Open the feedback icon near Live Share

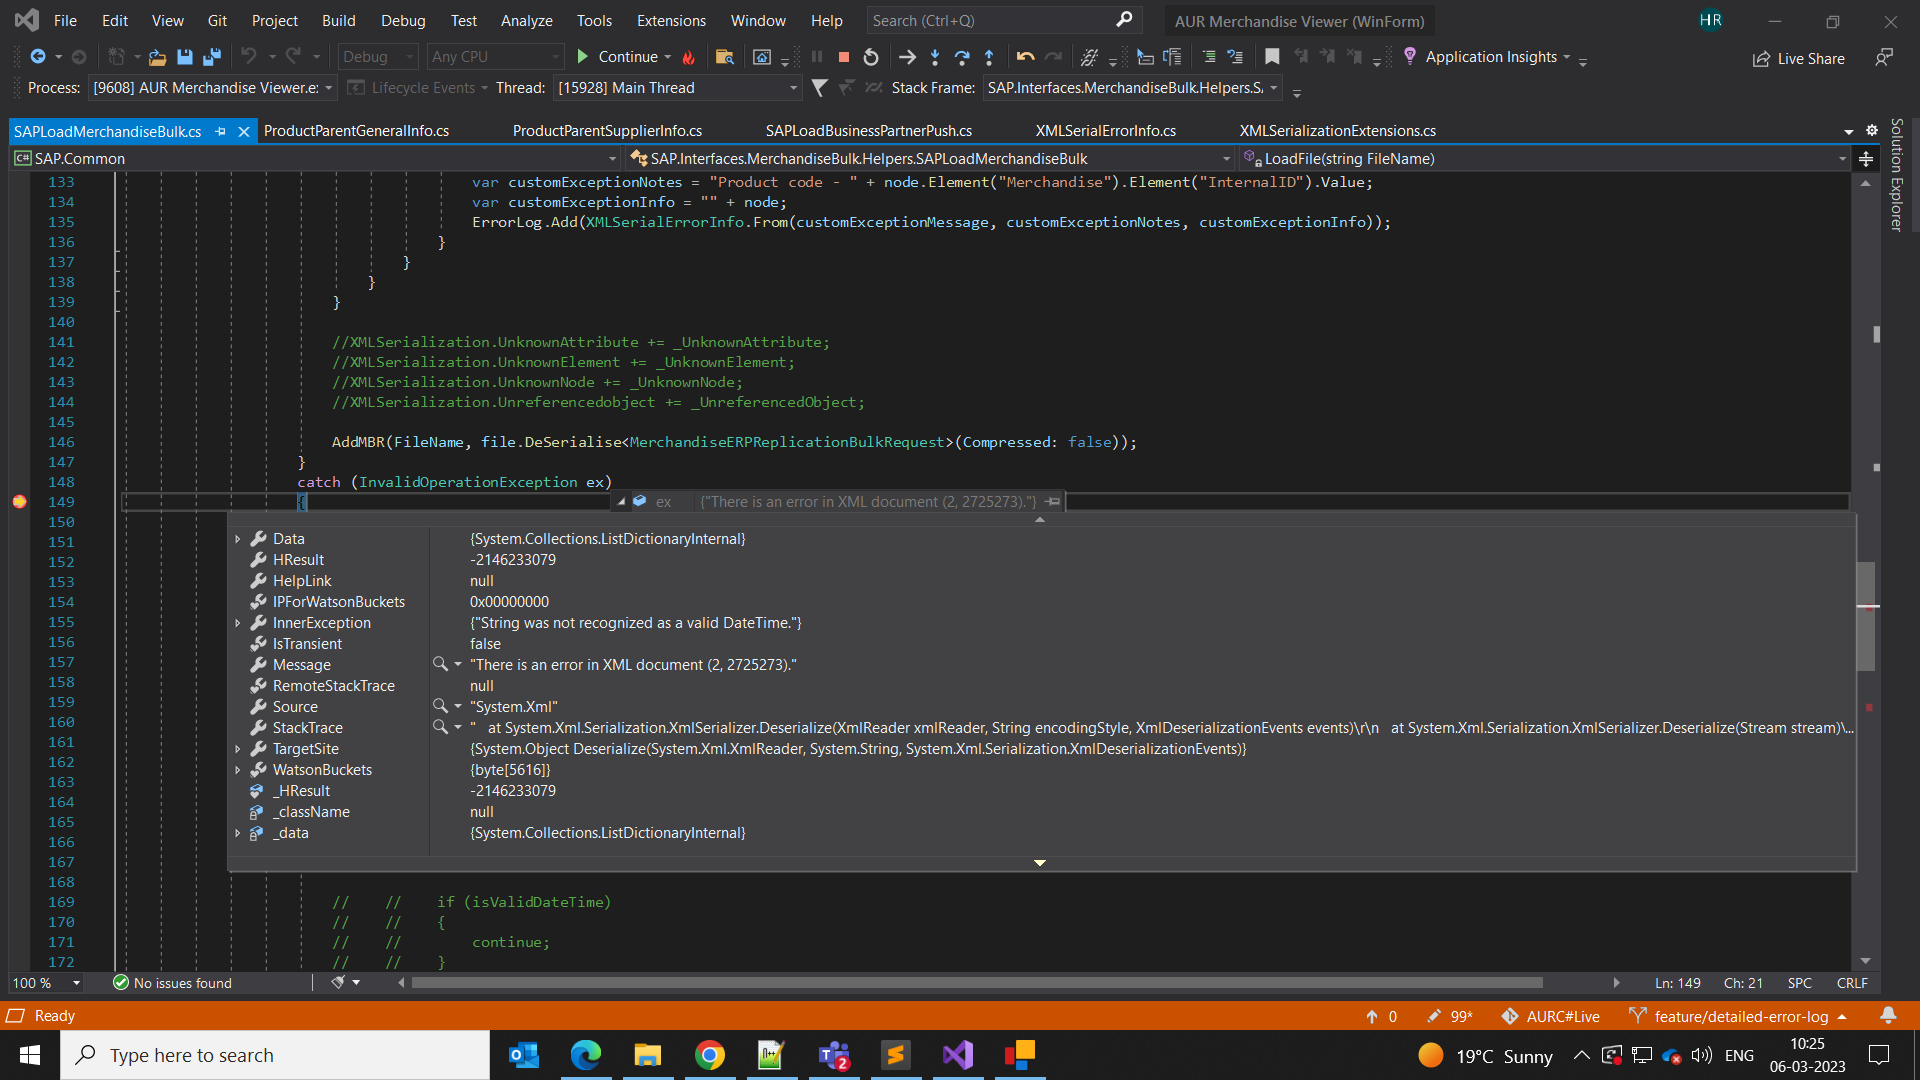tap(1884, 58)
